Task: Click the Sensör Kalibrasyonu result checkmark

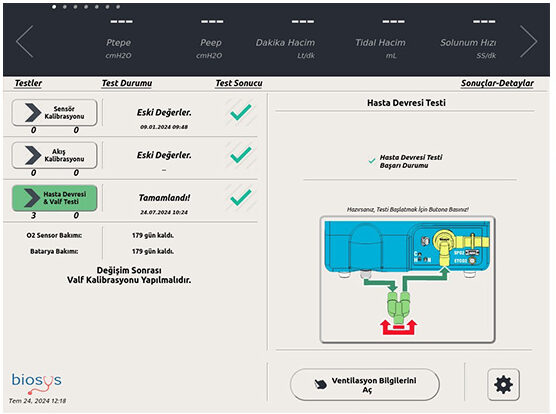Action: pos(241,112)
